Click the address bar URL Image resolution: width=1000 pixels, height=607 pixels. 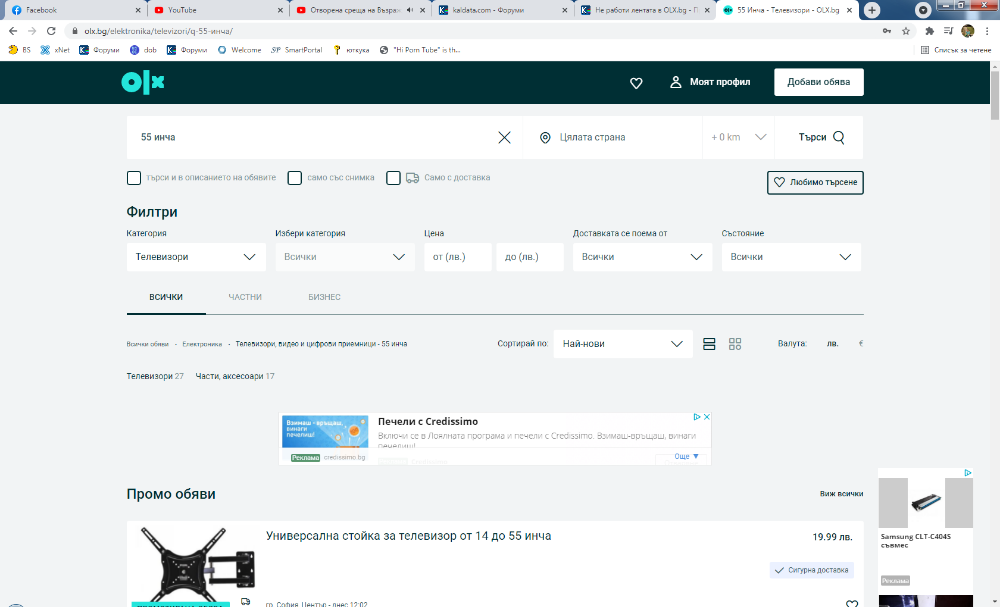pyautogui.click(x=159, y=31)
